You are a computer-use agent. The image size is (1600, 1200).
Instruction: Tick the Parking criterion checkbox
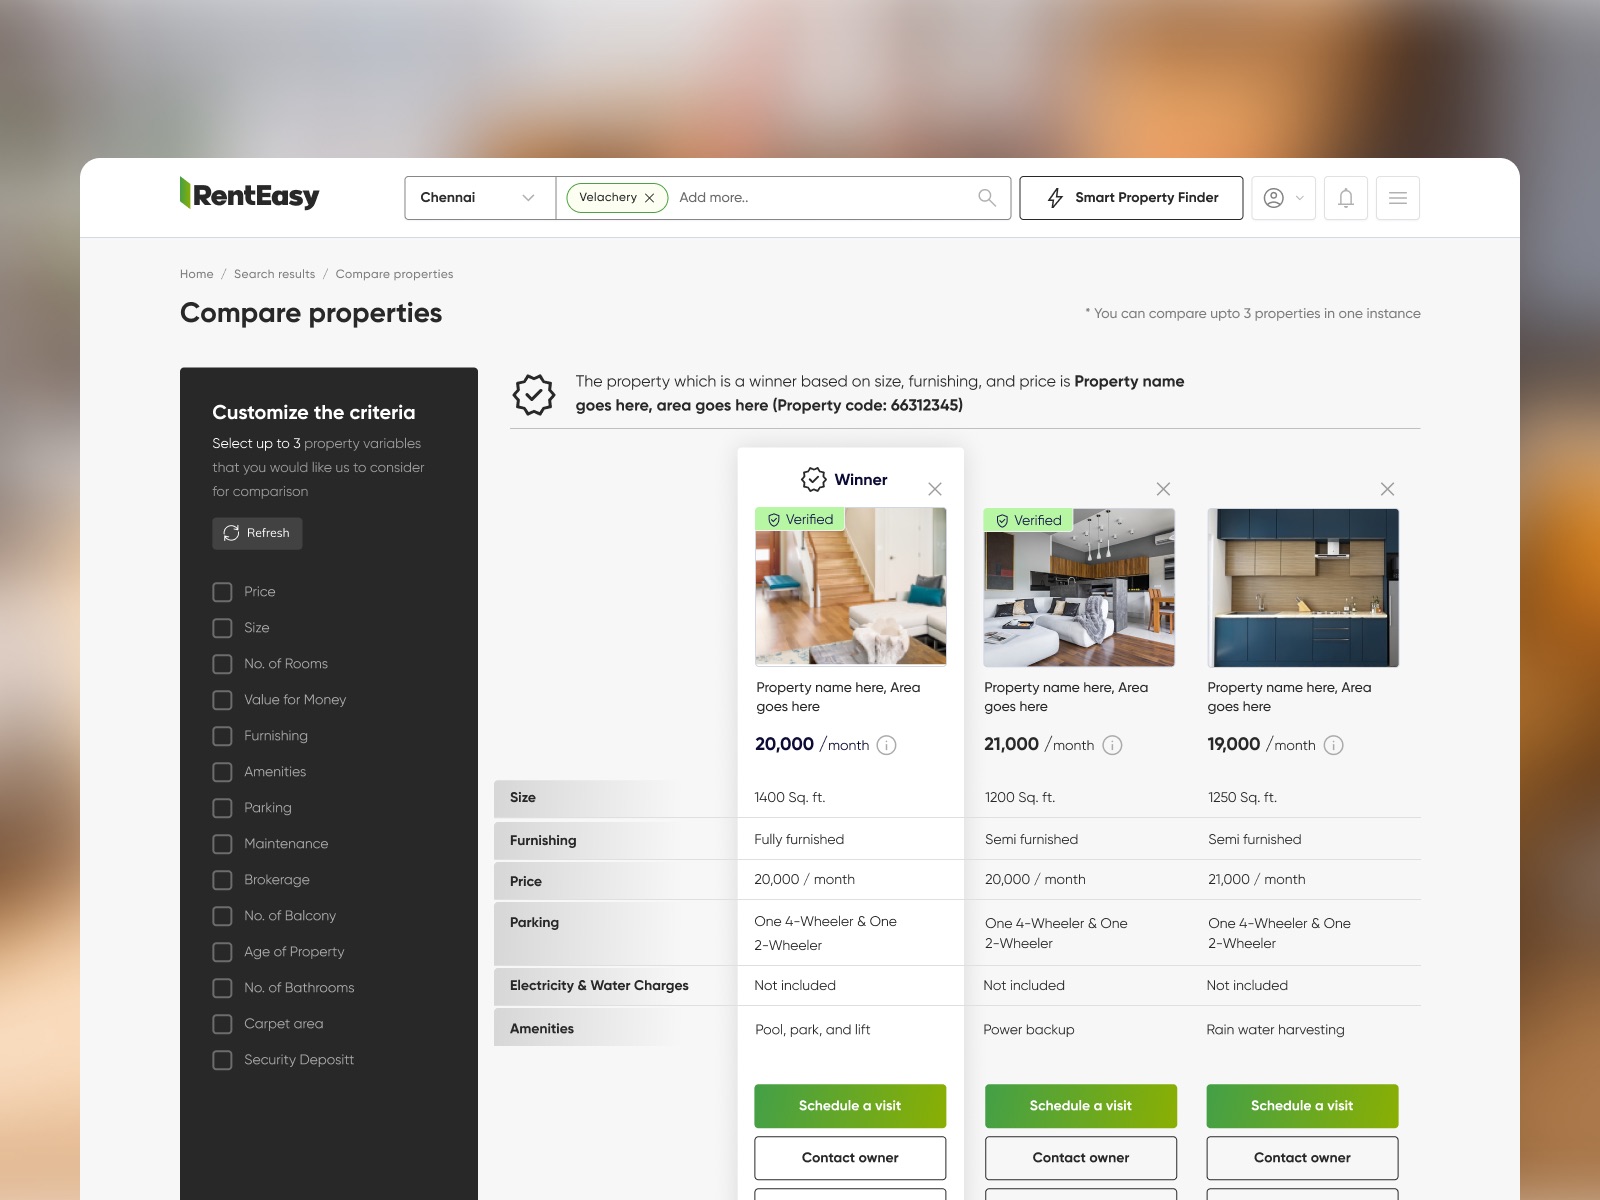[222, 808]
